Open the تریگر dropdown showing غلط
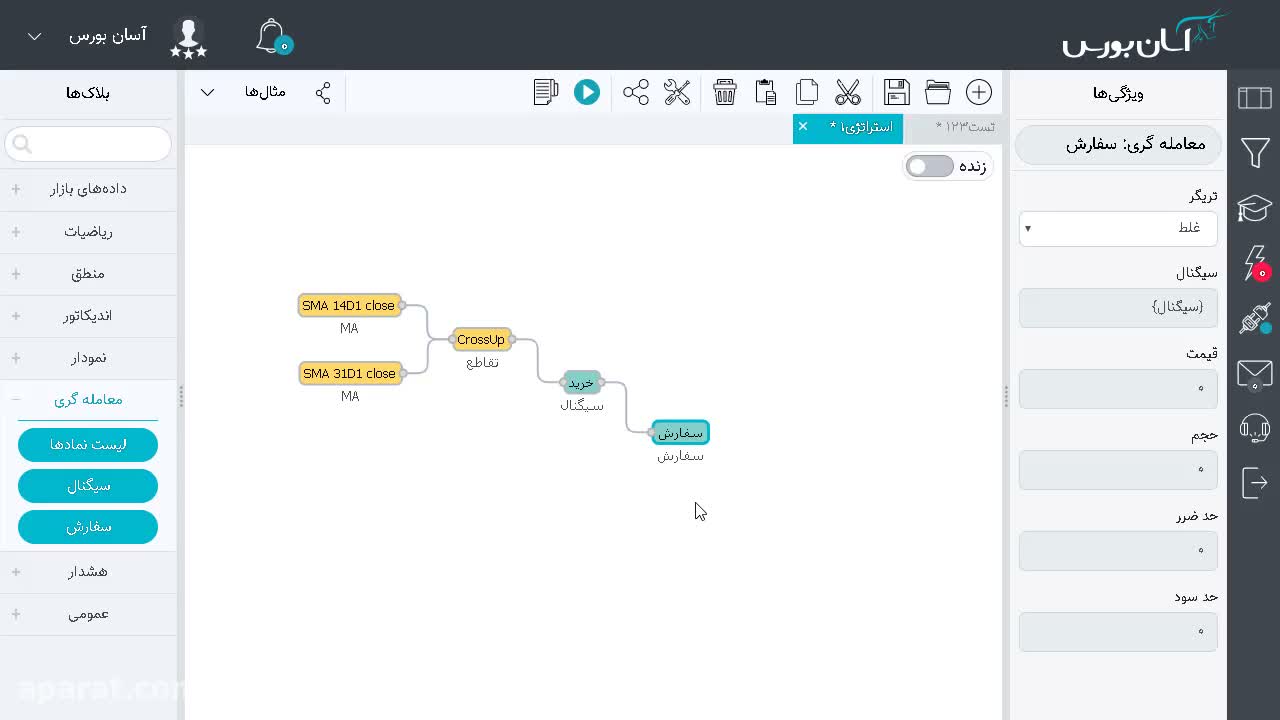 click(1118, 228)
